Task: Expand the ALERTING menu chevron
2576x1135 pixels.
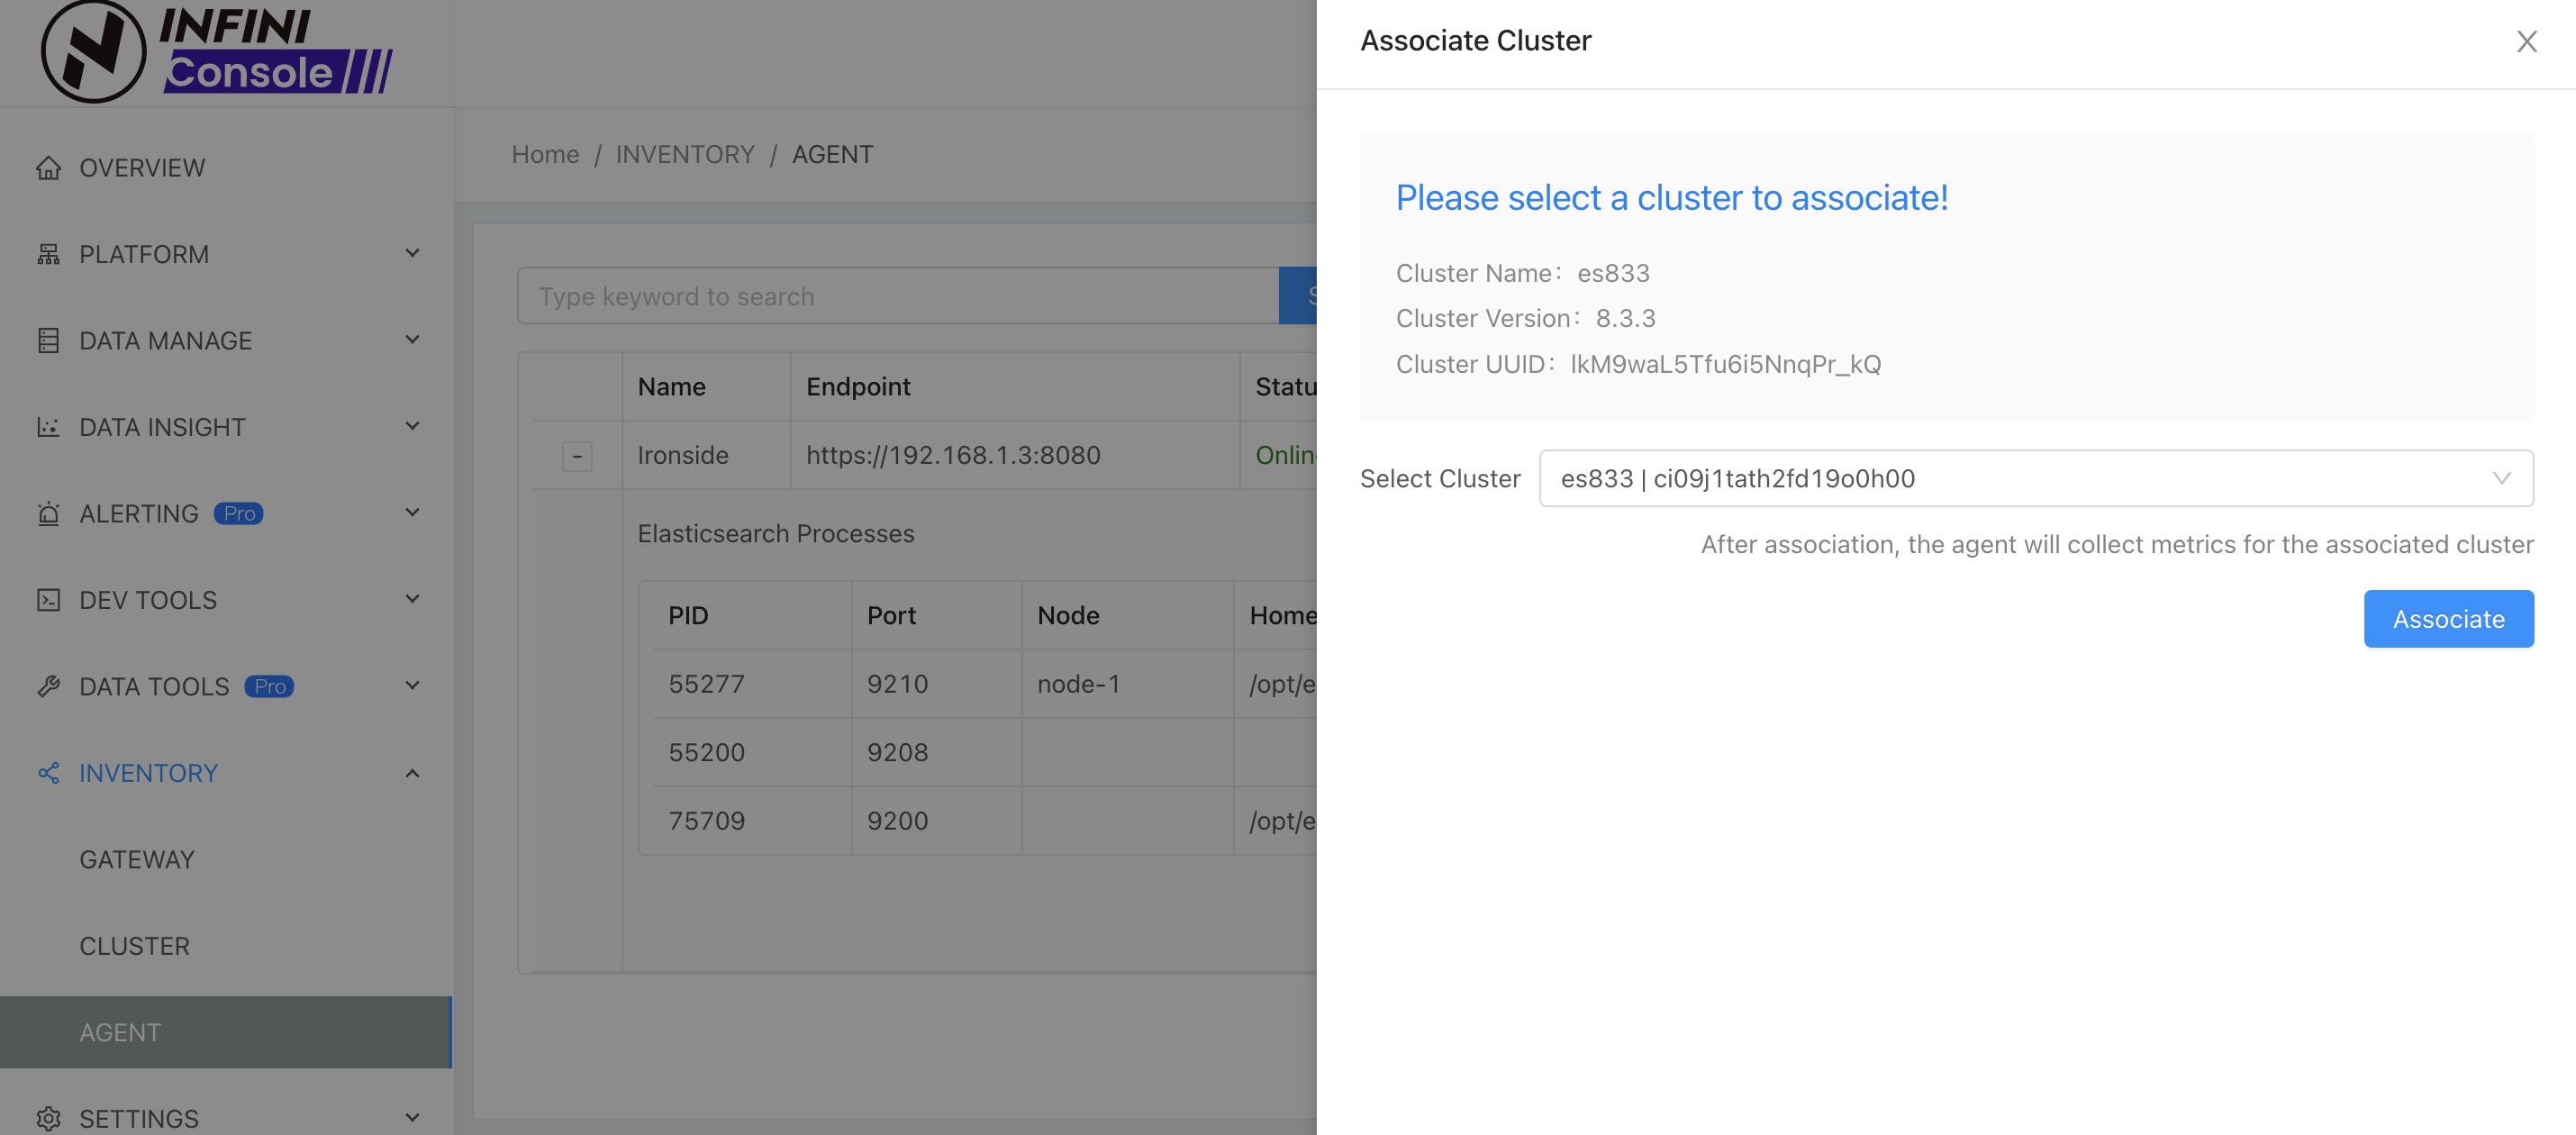Action: click(412, 513)
